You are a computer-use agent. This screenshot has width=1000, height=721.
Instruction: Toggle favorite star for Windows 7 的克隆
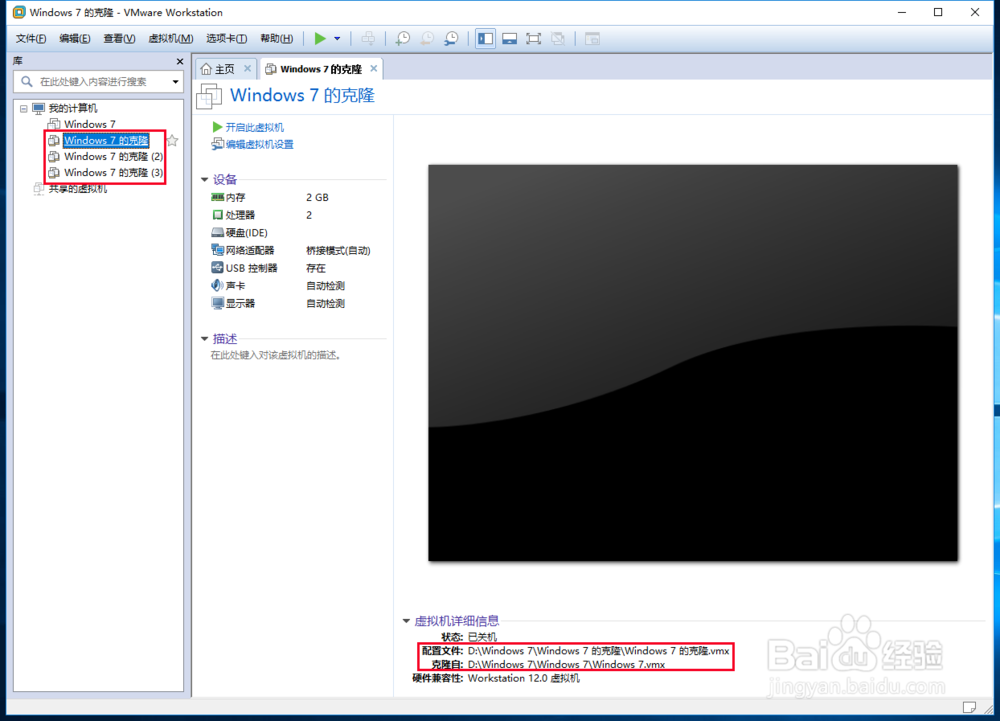tap(172, 140)
